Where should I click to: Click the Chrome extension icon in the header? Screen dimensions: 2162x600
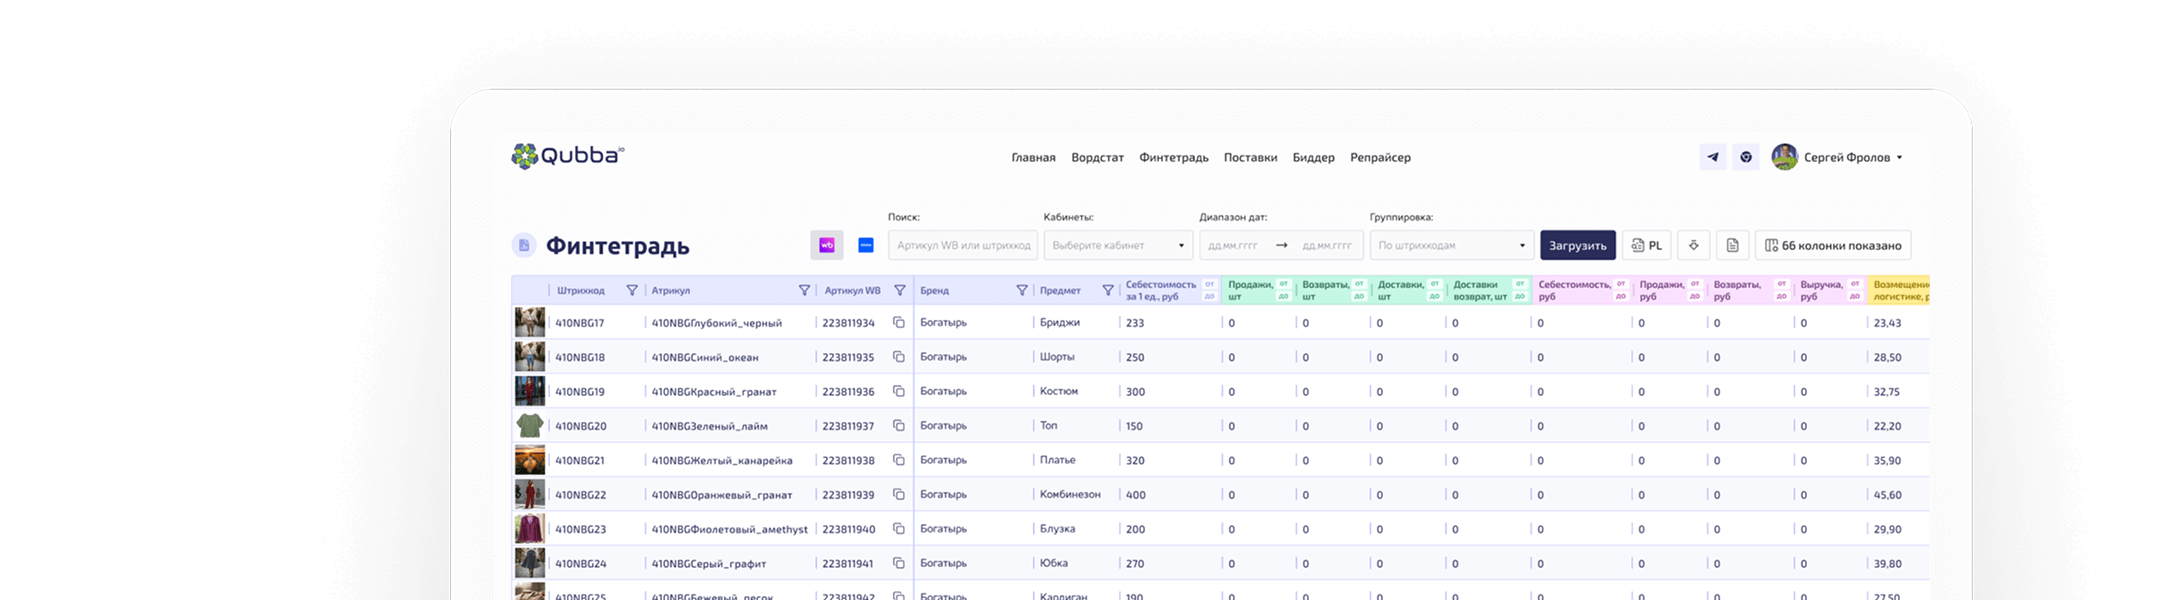1746,157
